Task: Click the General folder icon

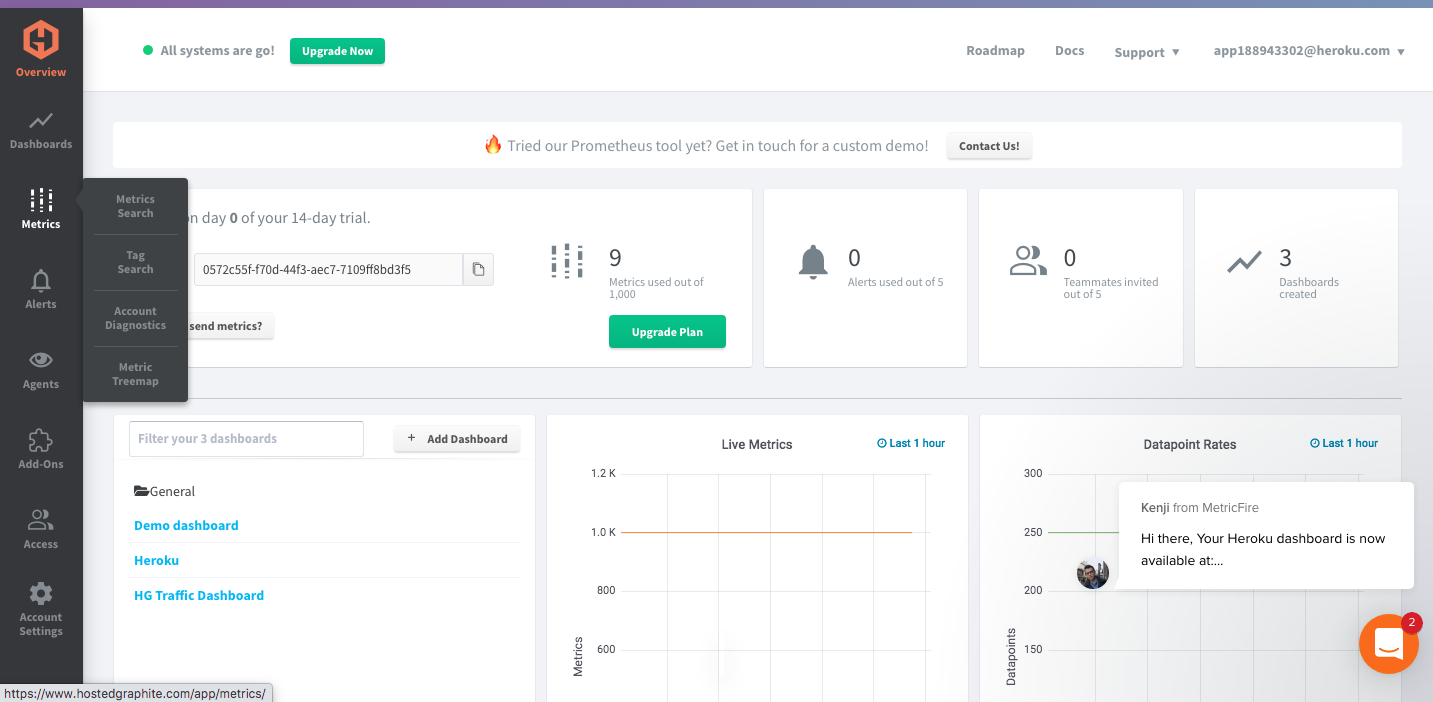Action: [141, 491]
